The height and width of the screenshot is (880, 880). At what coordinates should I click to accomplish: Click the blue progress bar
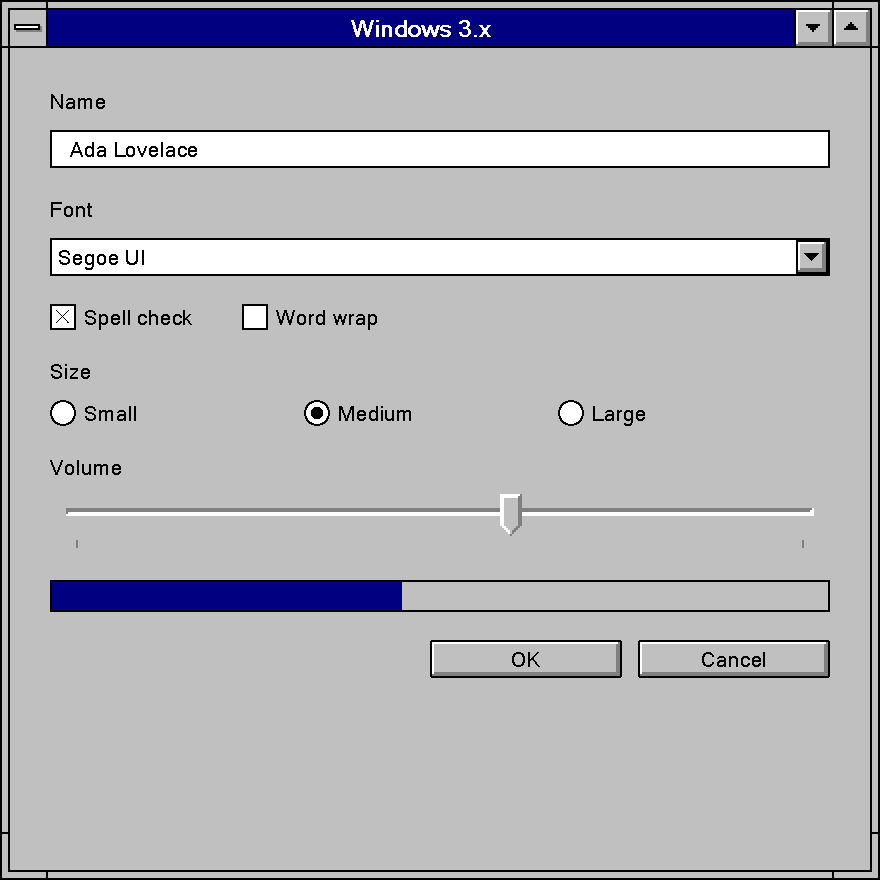tap(439, 596)
